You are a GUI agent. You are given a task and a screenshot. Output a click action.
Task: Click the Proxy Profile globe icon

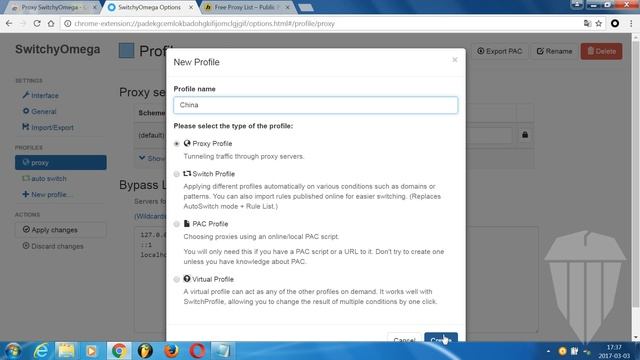[187, 143]
